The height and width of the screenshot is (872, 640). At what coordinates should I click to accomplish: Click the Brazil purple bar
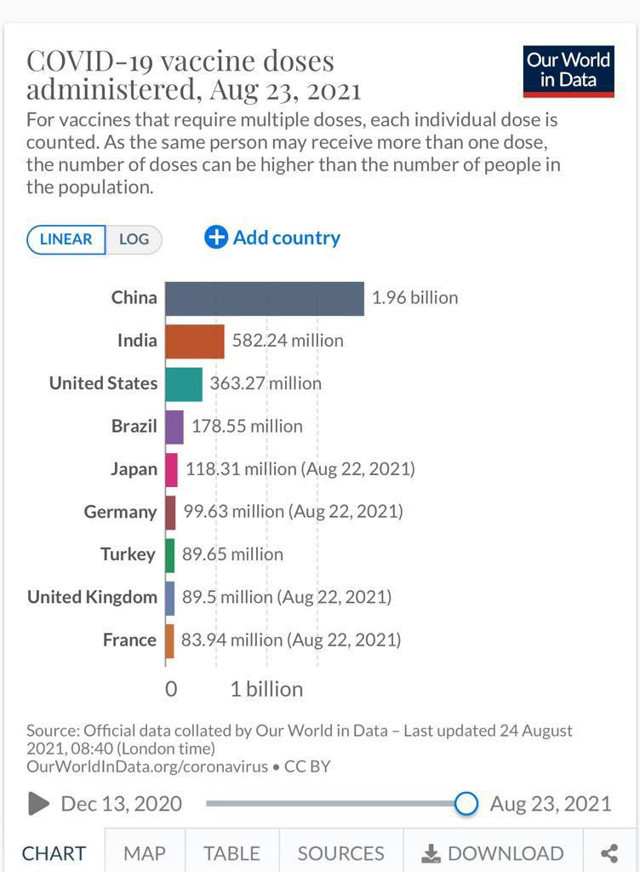point(174,426)
